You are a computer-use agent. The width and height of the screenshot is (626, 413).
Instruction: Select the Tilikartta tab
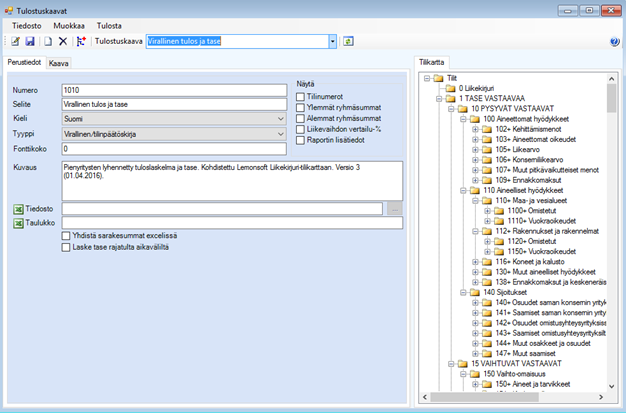click(431, 62)
